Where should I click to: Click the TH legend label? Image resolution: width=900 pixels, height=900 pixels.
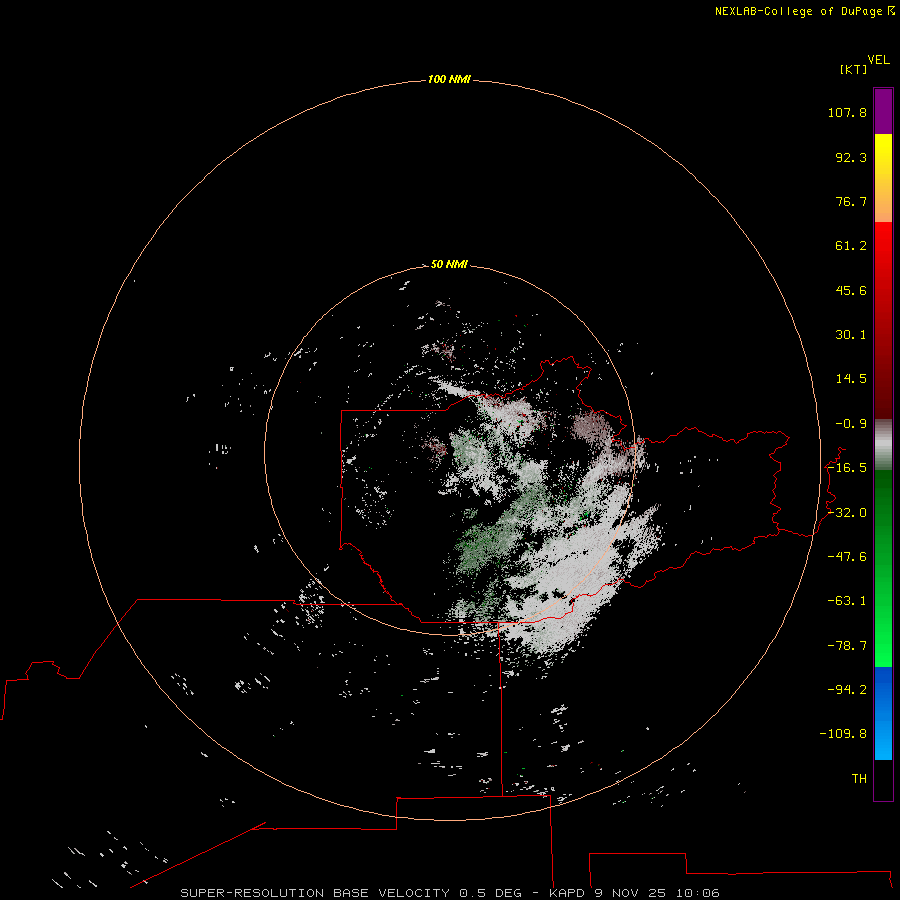[x=859, y=779]
